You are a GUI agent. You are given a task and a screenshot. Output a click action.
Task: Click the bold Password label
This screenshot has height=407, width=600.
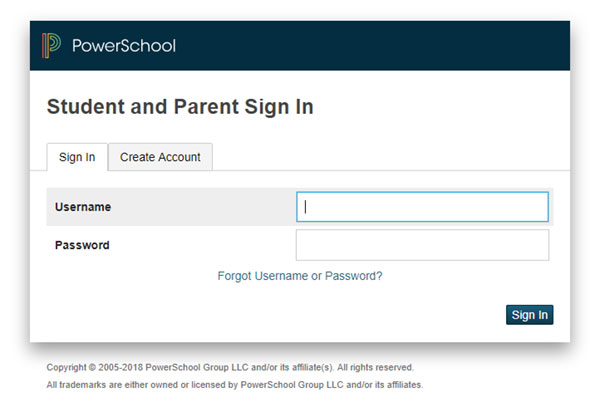click(x=82, y=245)
